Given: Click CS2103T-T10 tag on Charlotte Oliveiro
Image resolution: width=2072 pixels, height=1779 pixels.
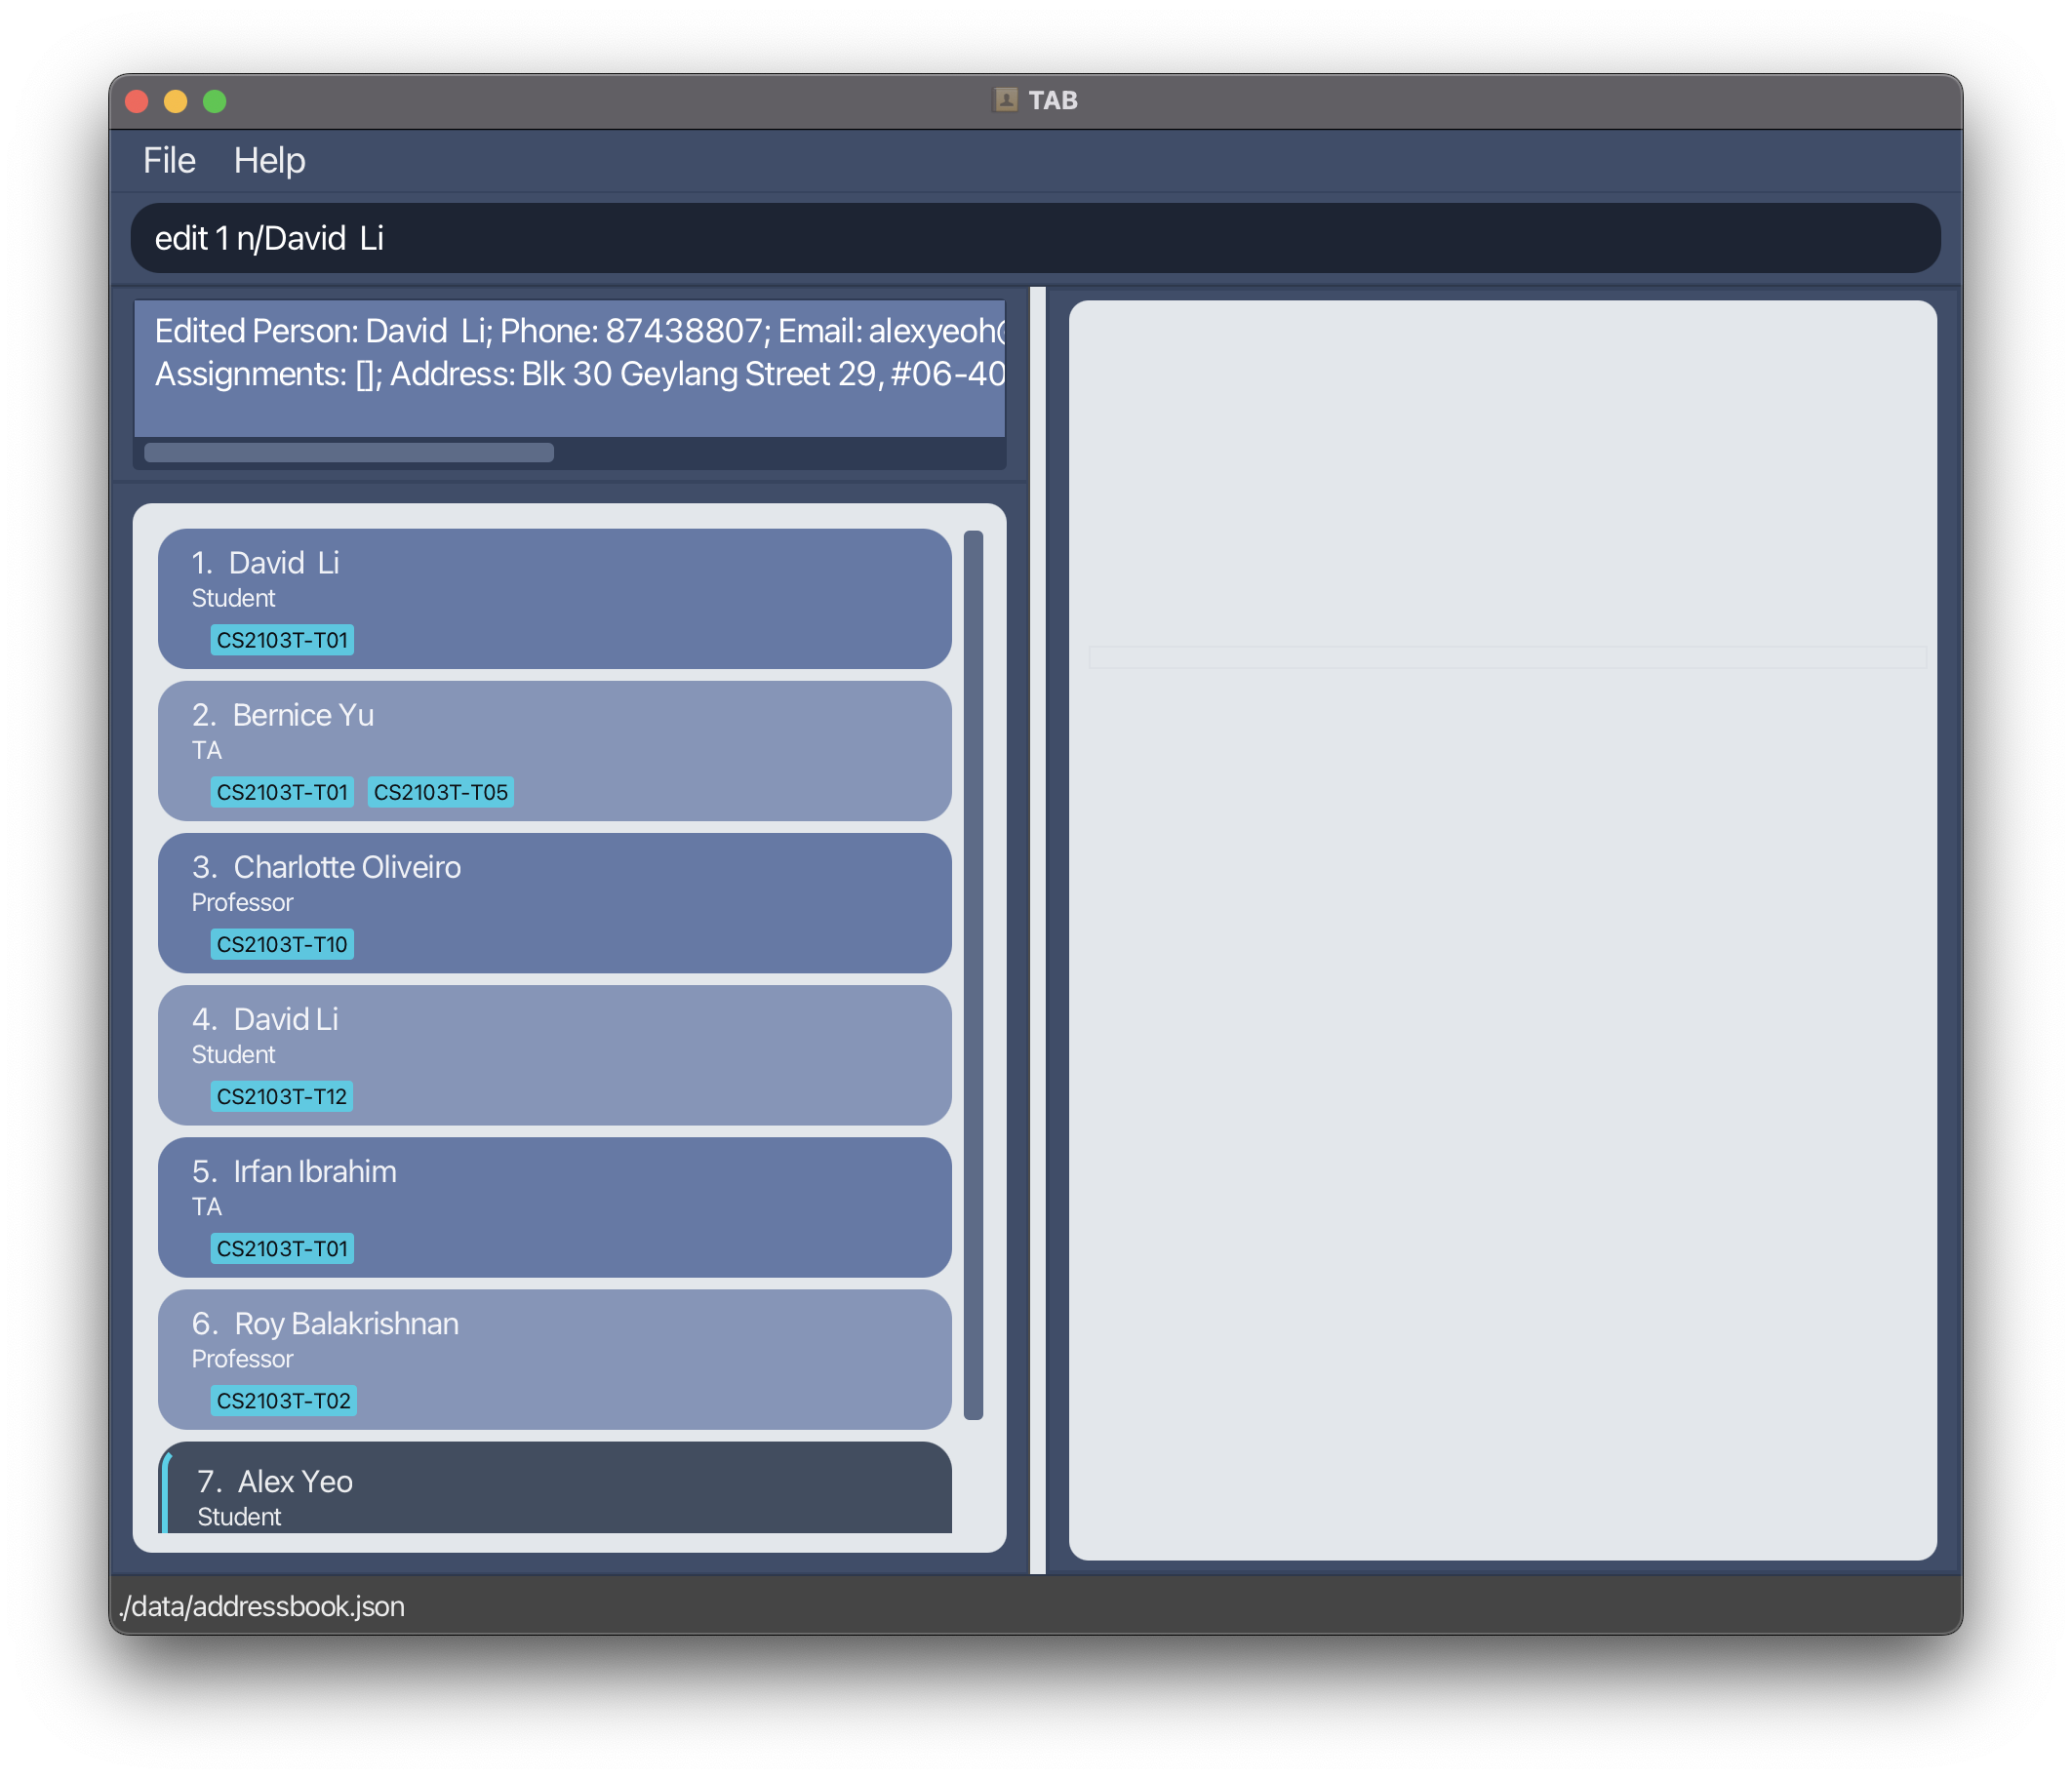Looking at the screenshot, I should click(x=282, y=944).
